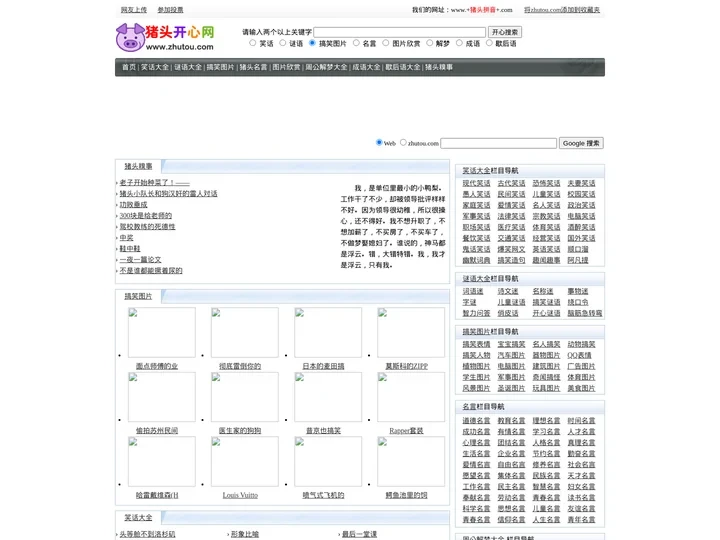Select the 名言 search radio button
Image resolution: width=720 pixels, height=540 pixels.
pos(356,43)
